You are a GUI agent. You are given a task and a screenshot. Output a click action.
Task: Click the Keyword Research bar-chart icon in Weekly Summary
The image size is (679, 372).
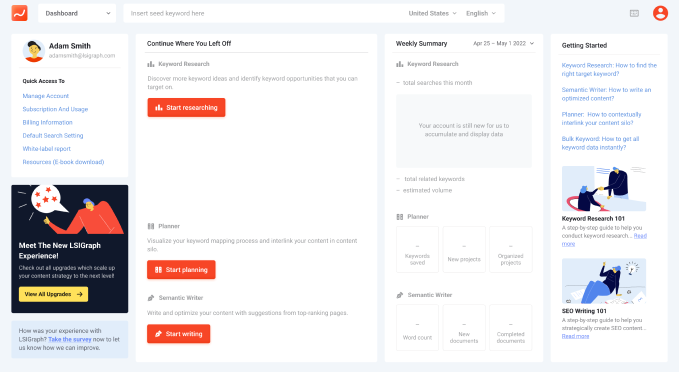(399, 64)
